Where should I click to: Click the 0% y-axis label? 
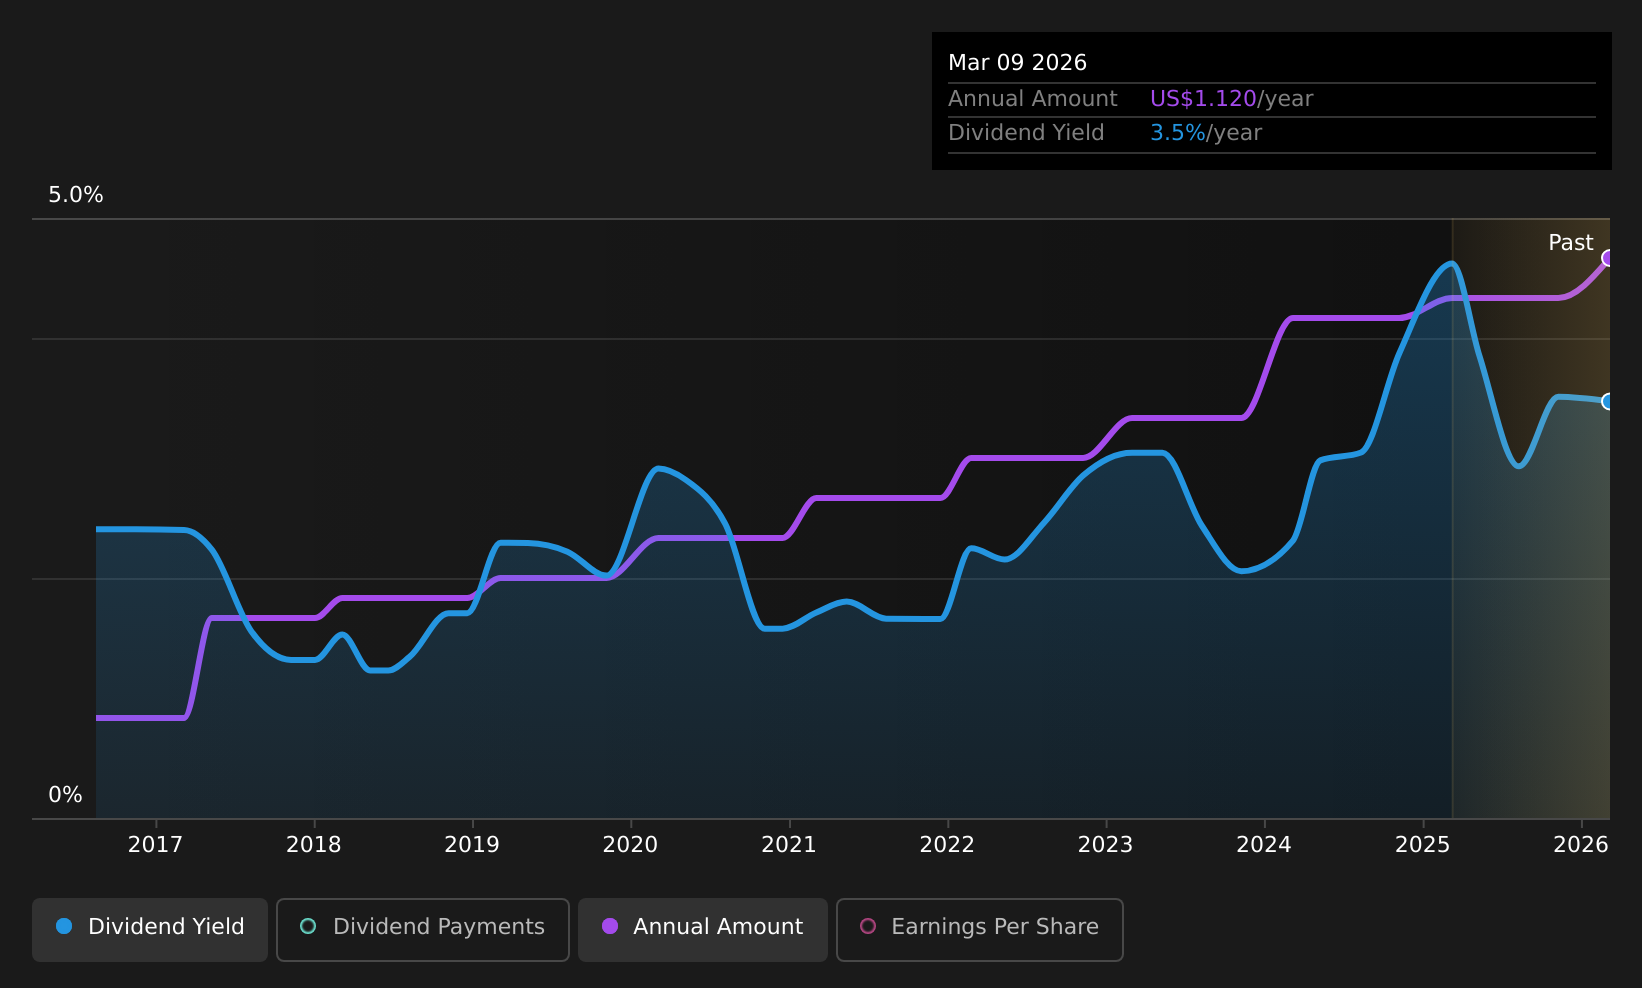click(66, 795)
